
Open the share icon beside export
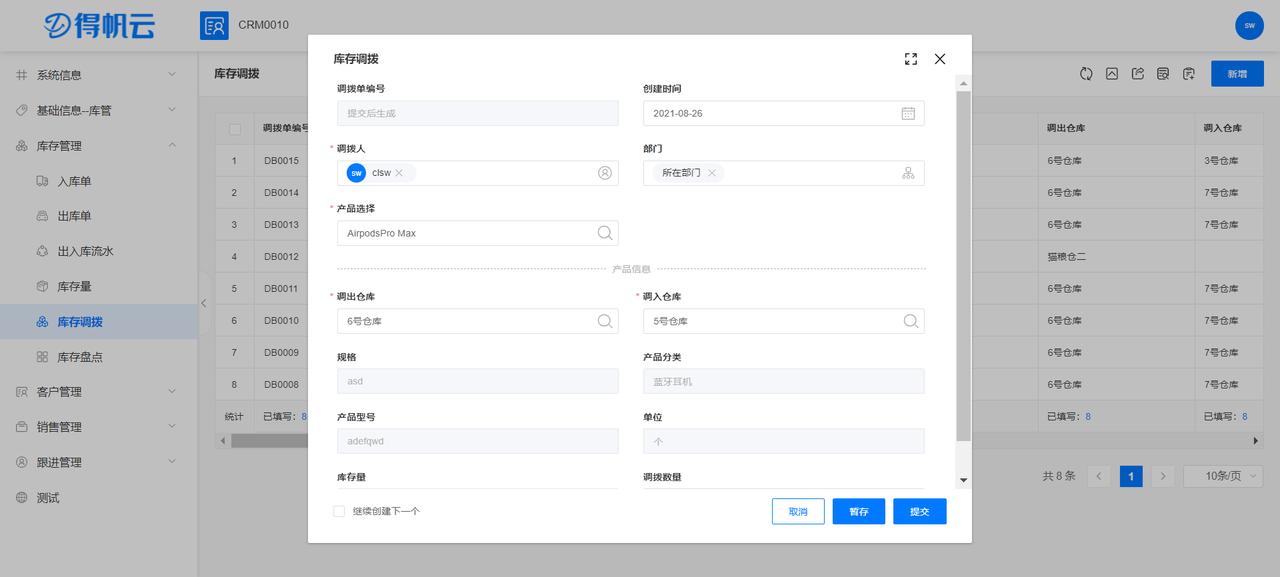[1137, 74]
